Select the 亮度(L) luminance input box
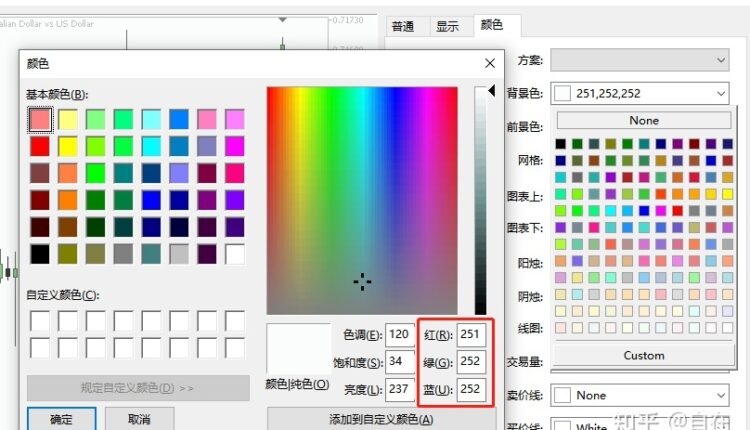This screenshot has width=750, height=430. pos(400,388)
